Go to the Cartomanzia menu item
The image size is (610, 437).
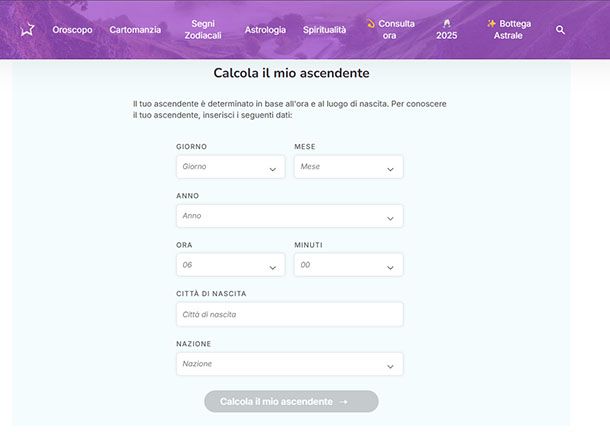point(135,30)
